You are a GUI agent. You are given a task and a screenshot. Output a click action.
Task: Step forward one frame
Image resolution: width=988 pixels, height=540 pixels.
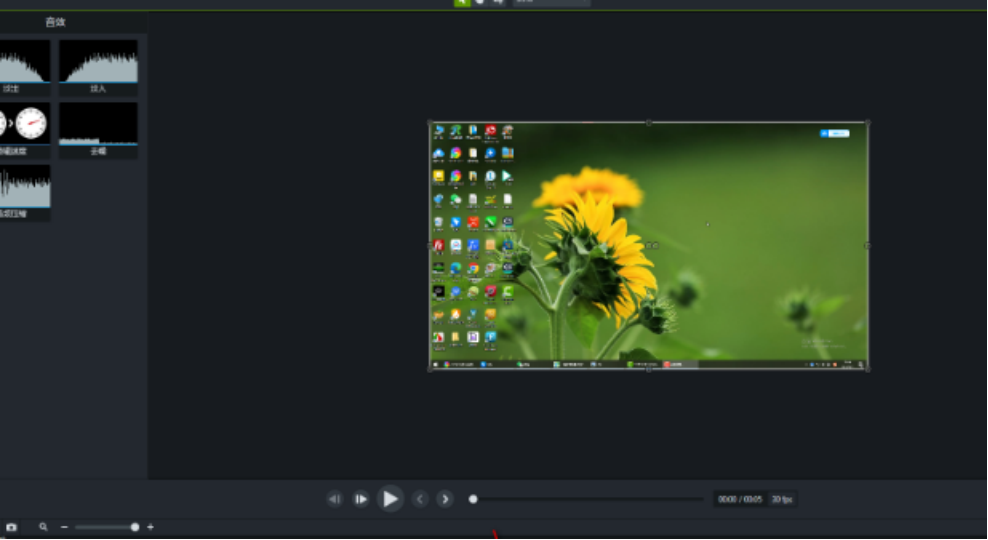[360, 499]
